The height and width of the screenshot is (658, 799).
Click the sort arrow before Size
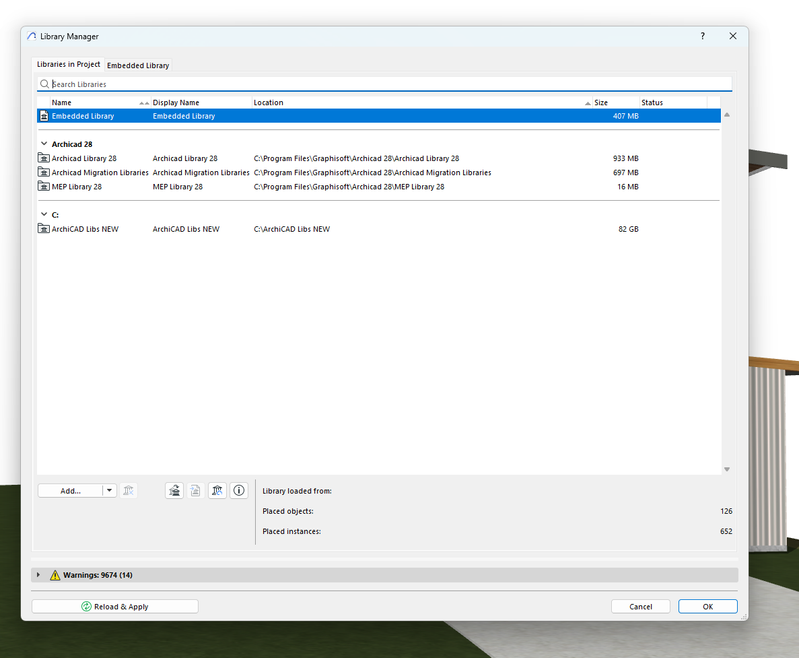(588, 103)
